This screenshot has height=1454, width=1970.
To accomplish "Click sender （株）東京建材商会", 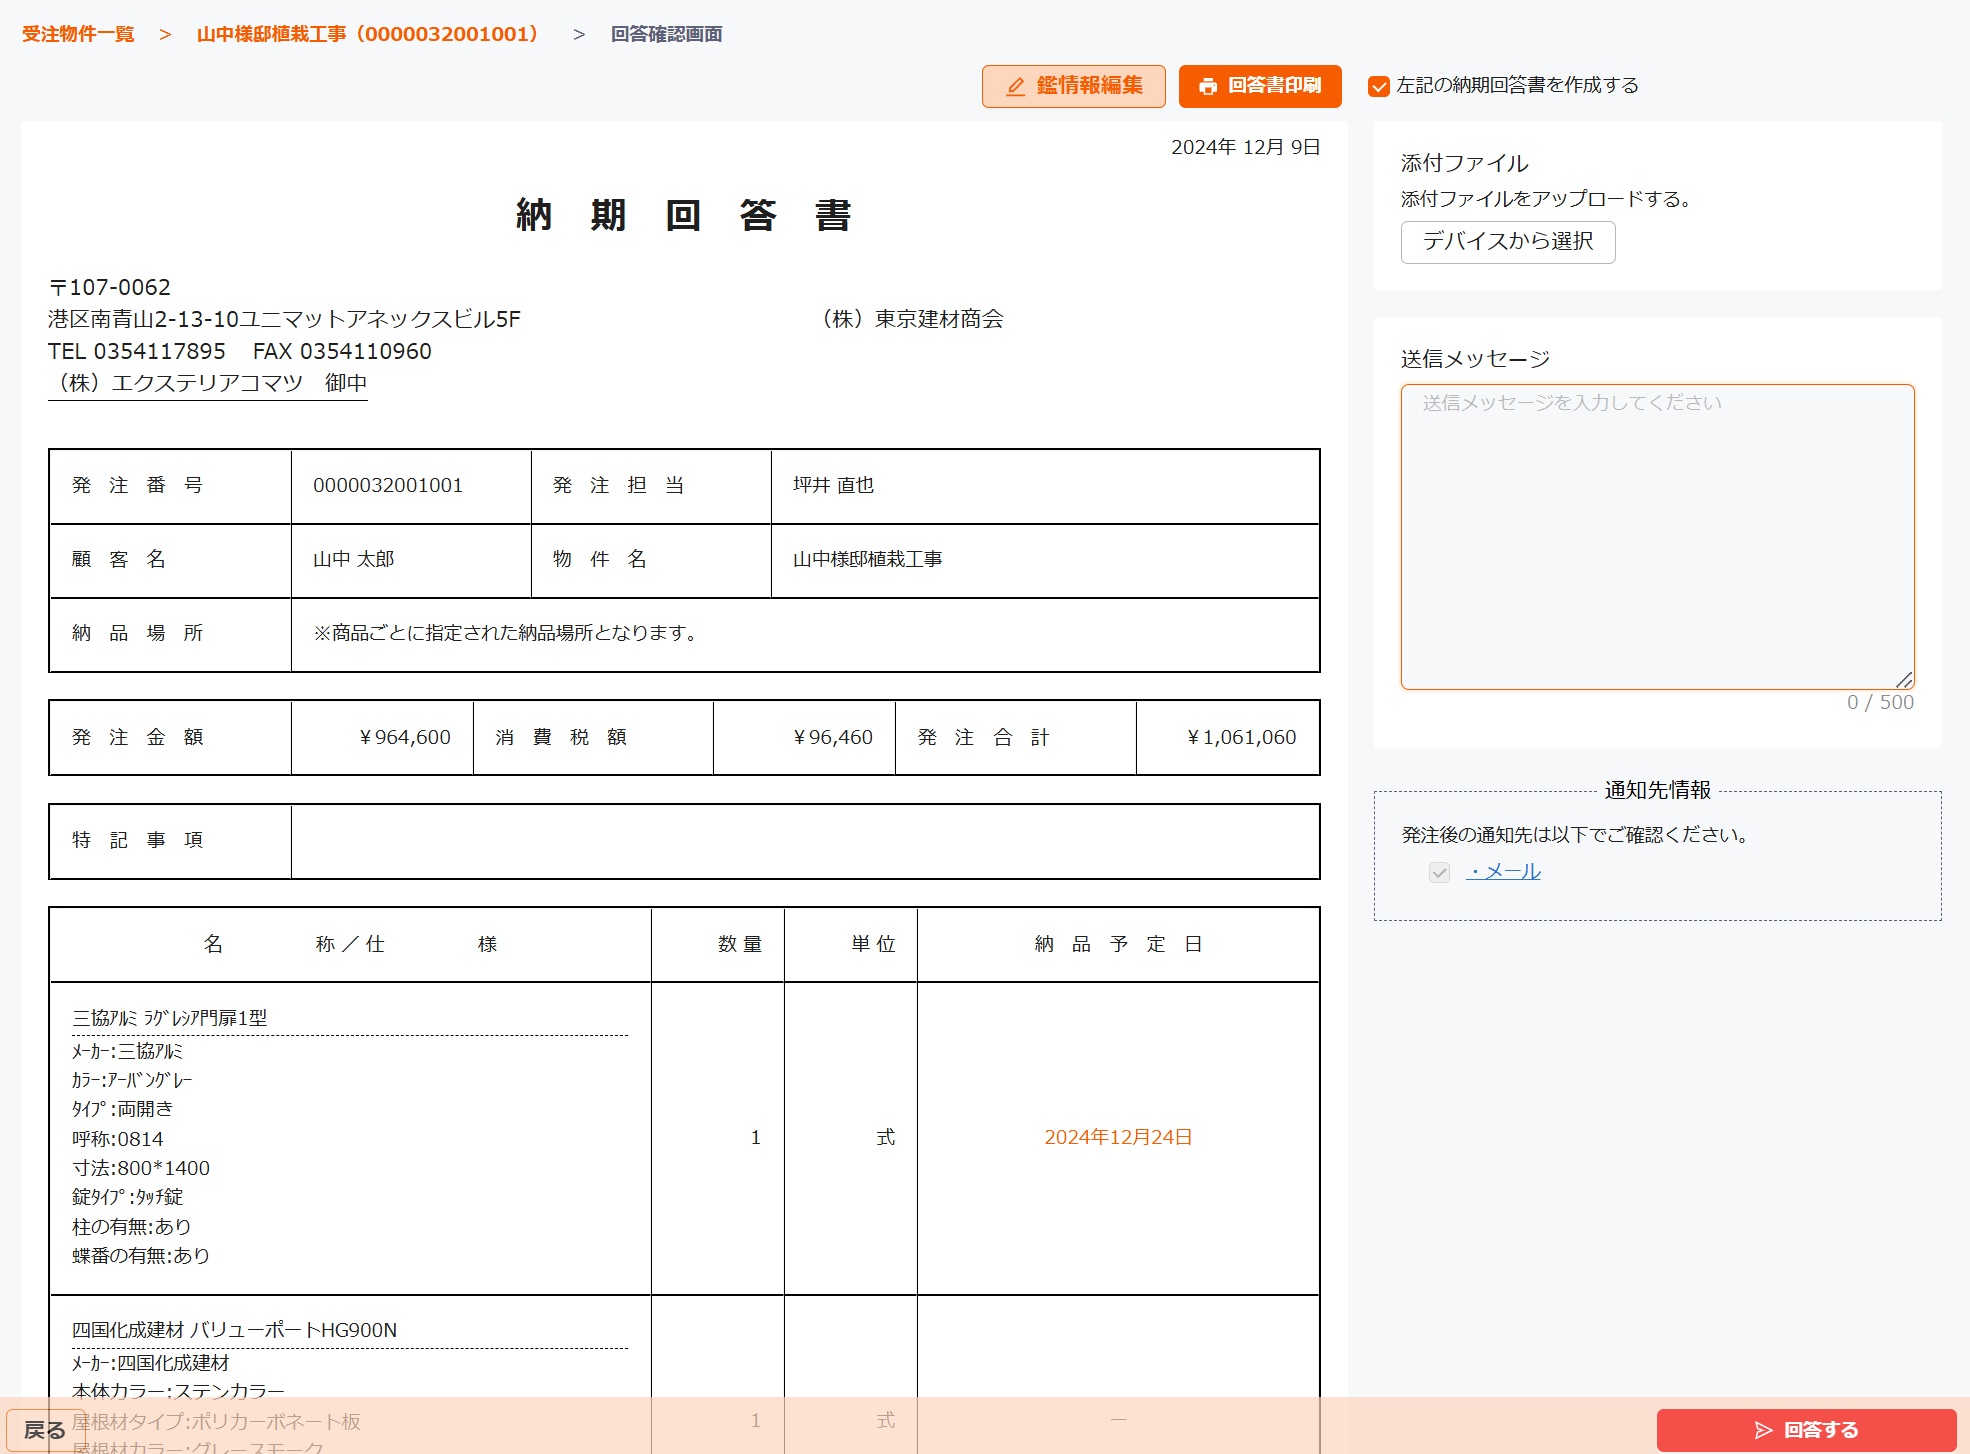I will (x=908, y=320).
